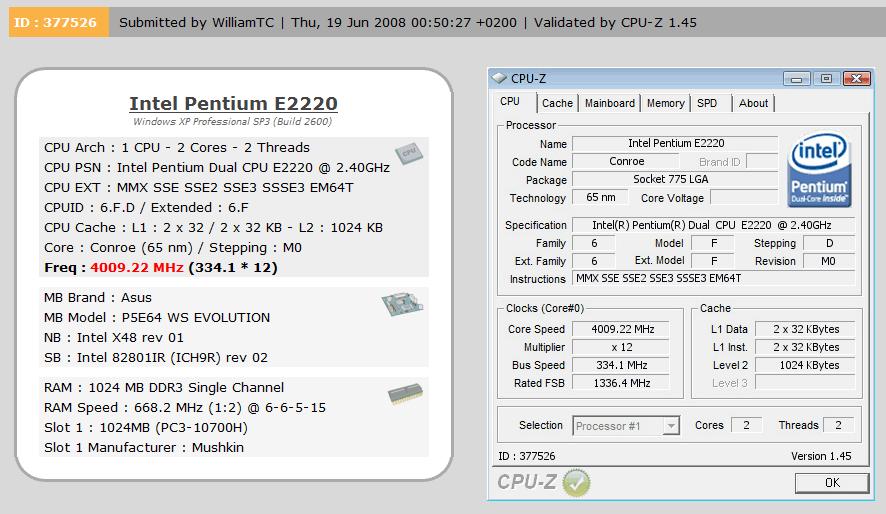Click the Revision field M0
Screen dimensions: 886x514
point(828,261)
